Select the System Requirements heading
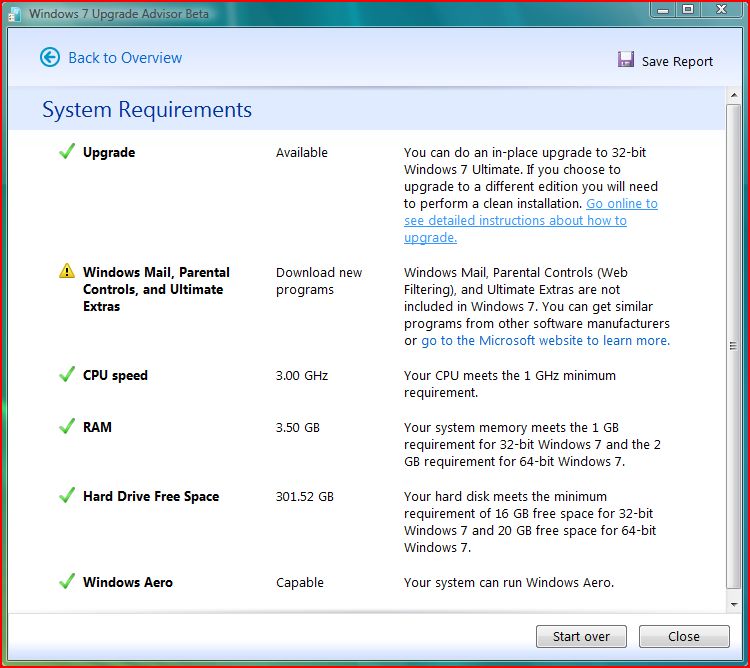The image size is (750, 668). (147, 110)
